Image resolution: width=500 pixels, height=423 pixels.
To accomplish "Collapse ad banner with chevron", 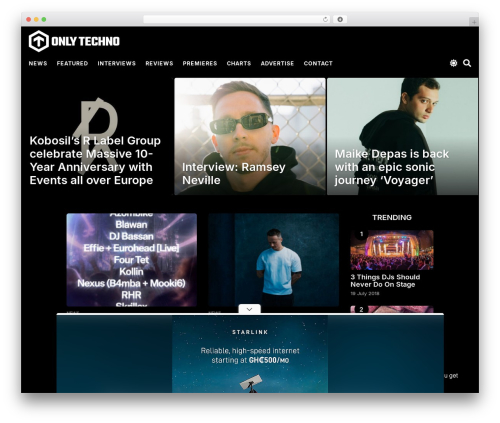I will [x=249, y=309].
